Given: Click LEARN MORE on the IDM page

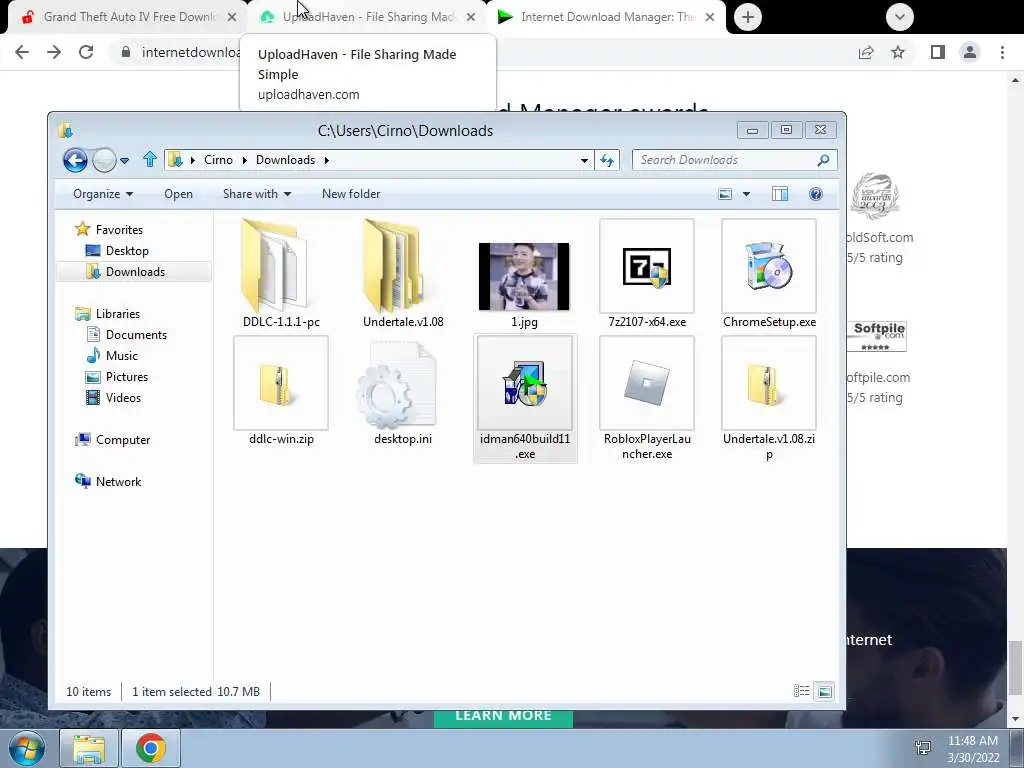Looking at the screenshot, I should [503, 718].
